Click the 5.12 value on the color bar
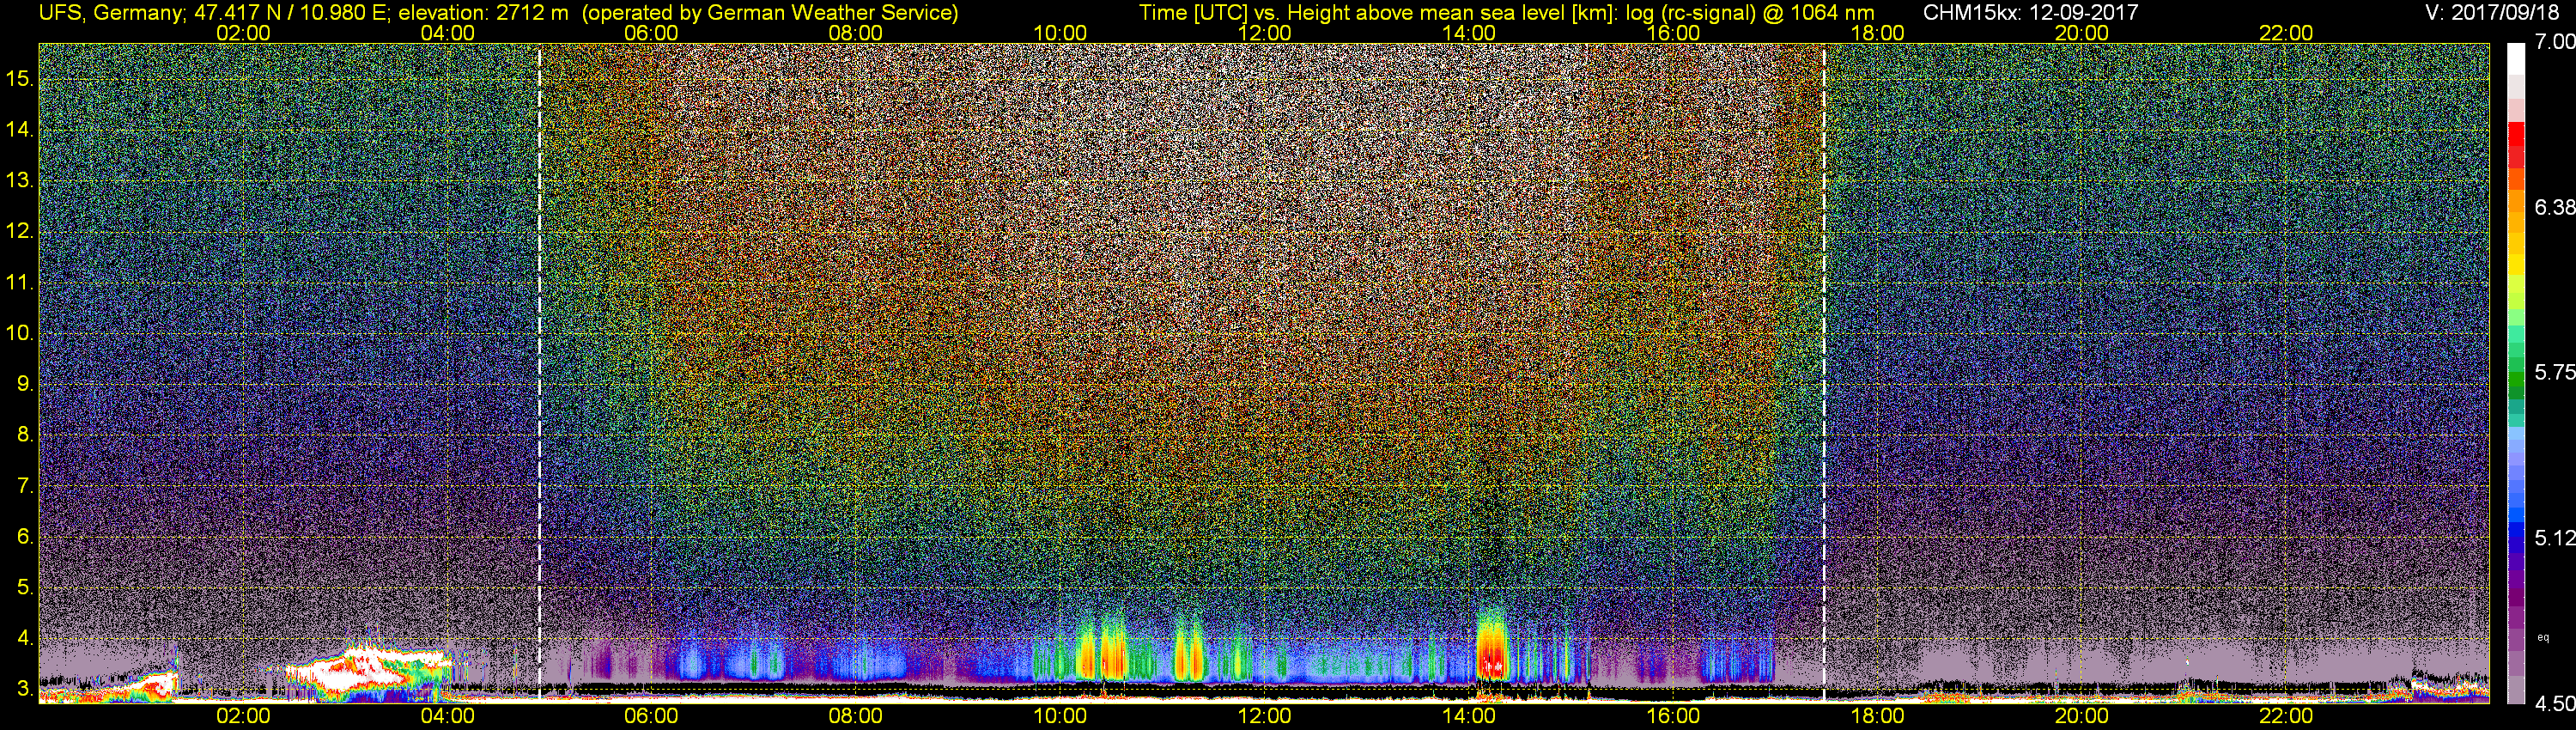Viewport: 2576px width, 730px height. [x=2555, y=538]
